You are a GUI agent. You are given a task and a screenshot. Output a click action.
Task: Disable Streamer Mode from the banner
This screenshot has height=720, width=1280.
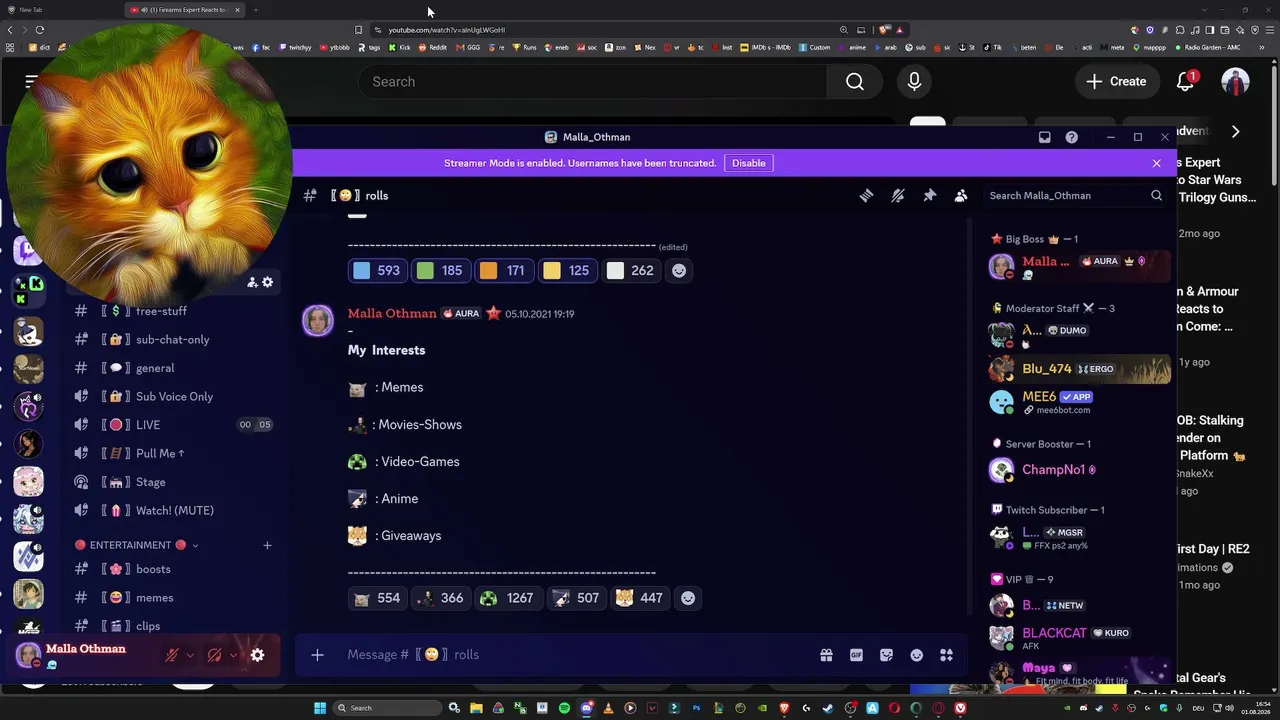point(748,163)
